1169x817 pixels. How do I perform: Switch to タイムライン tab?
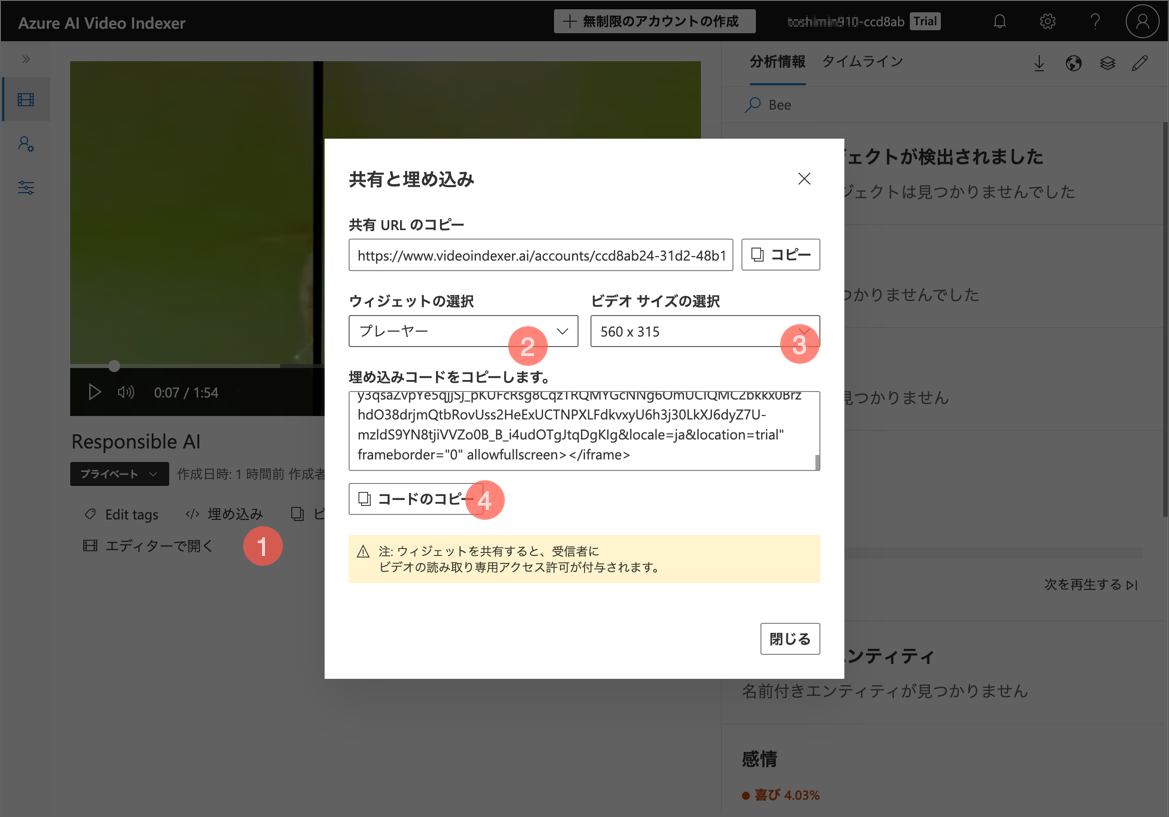point(862,62)
